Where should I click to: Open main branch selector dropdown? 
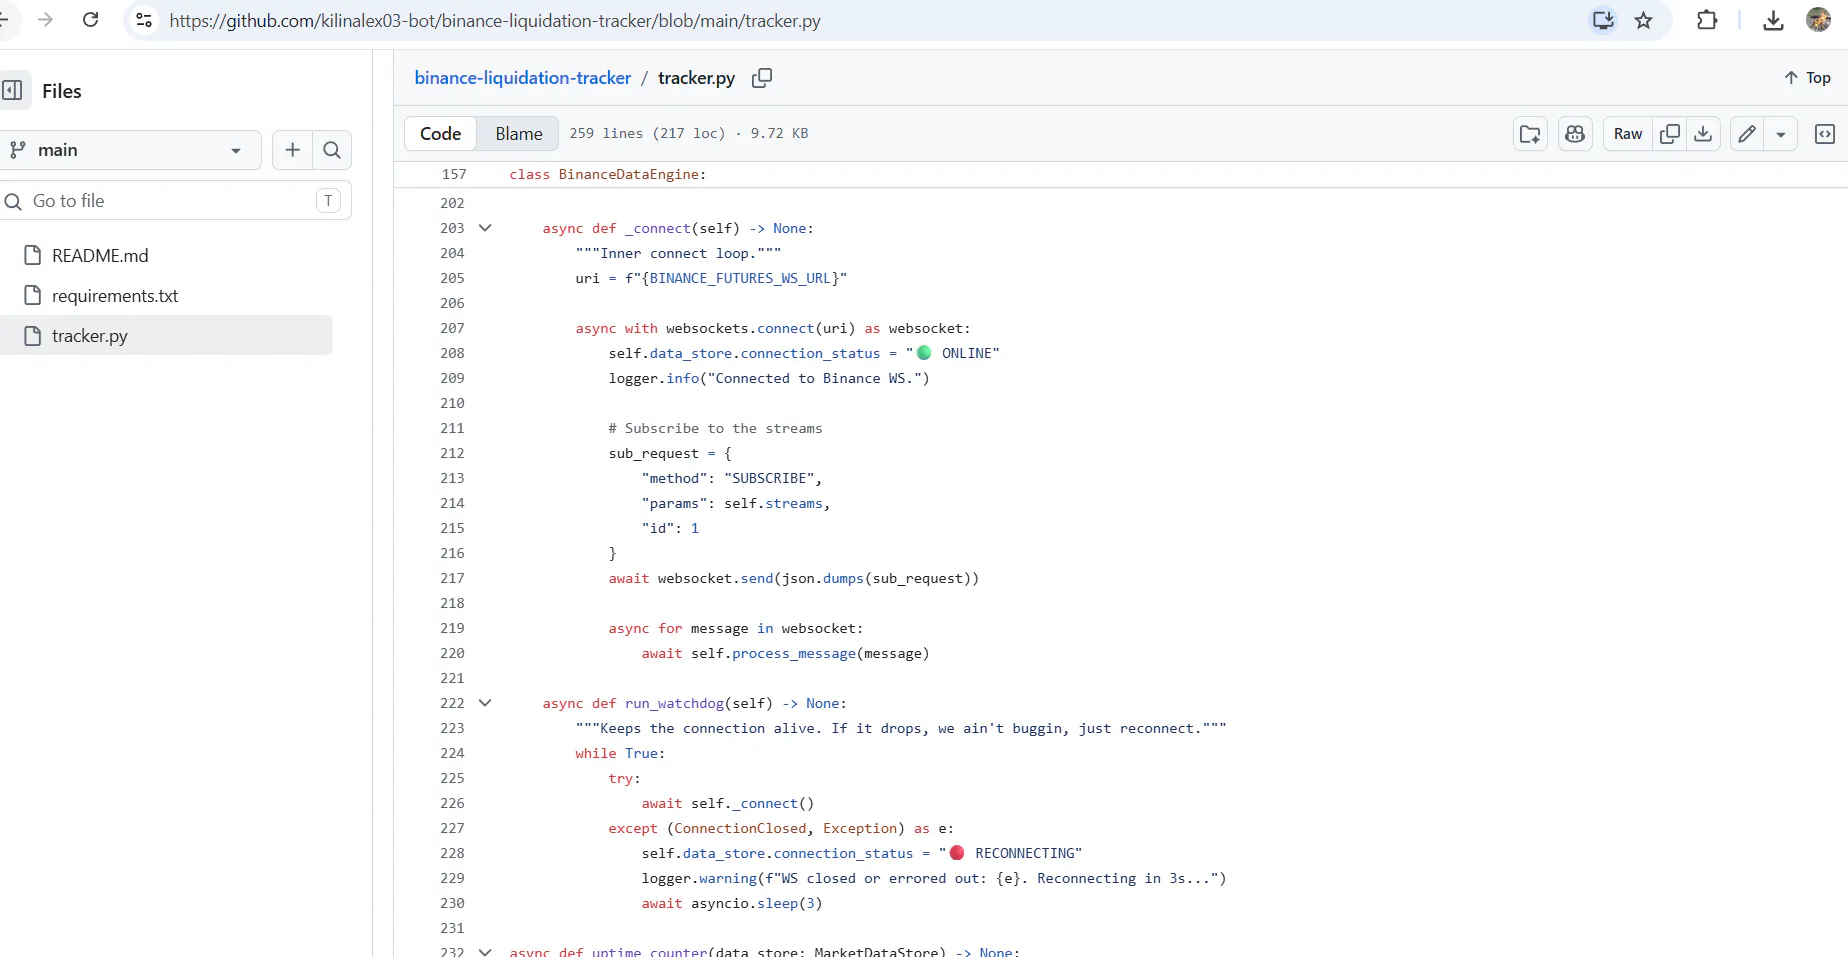[130, 150]
